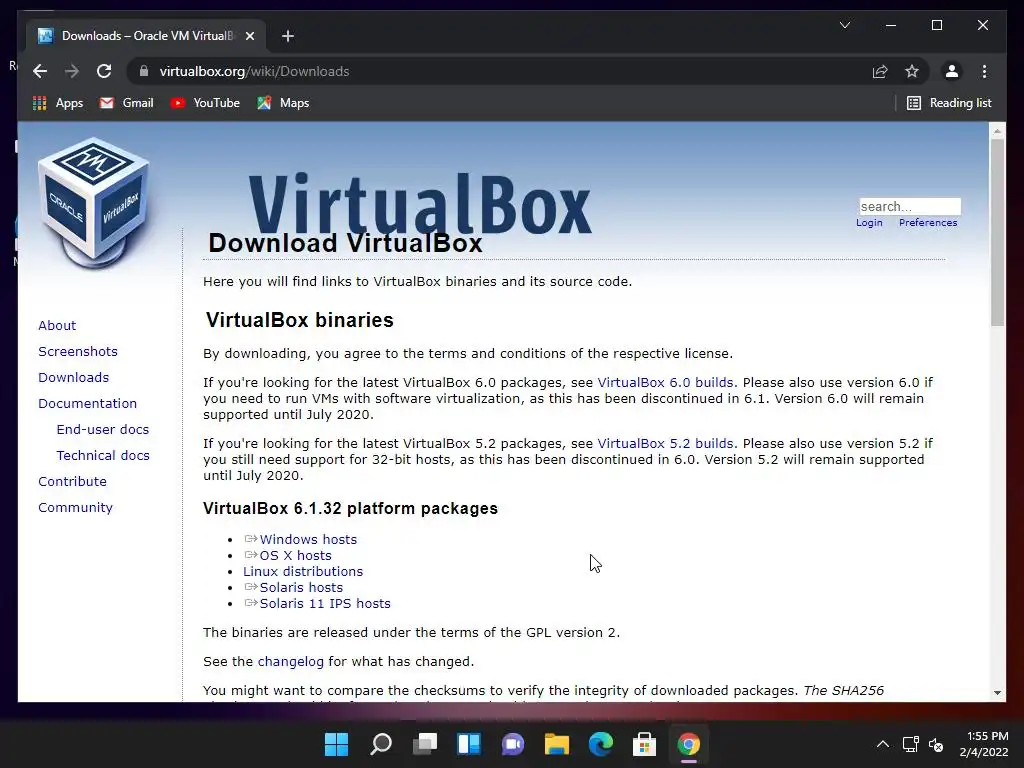Open Task View from the taskbar
1024x768 pixels.
(424, 744)
